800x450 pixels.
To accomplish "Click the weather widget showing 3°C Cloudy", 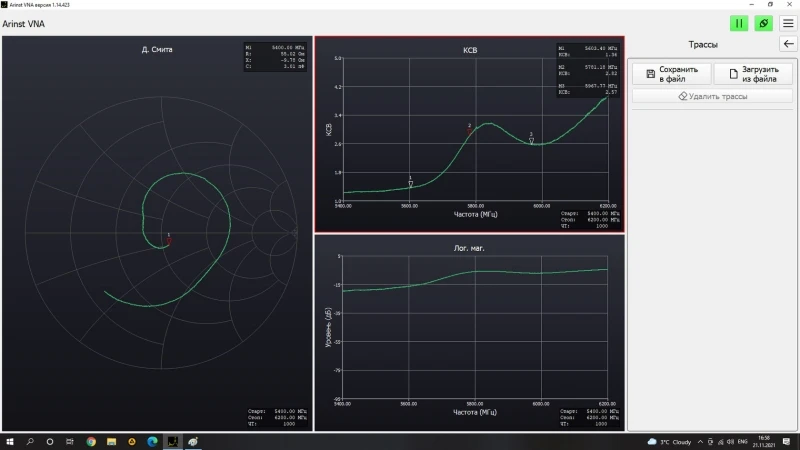I will click(x=669, y=442).
